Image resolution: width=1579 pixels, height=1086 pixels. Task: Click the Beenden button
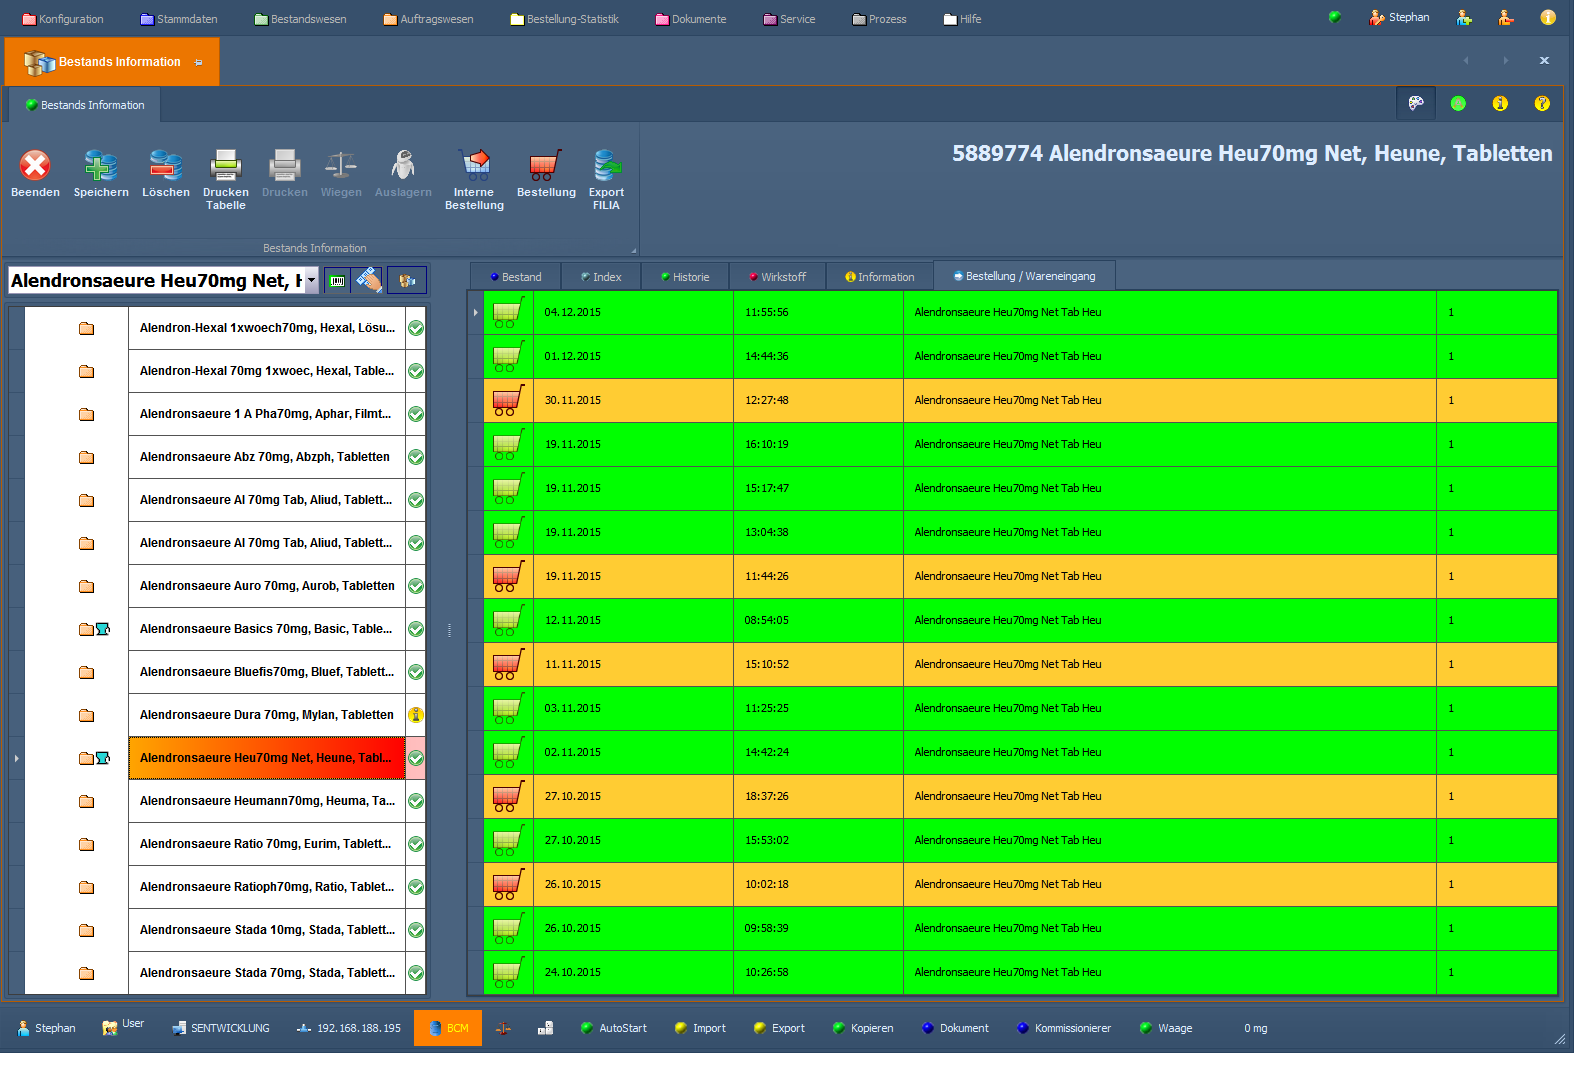[35, 173]
